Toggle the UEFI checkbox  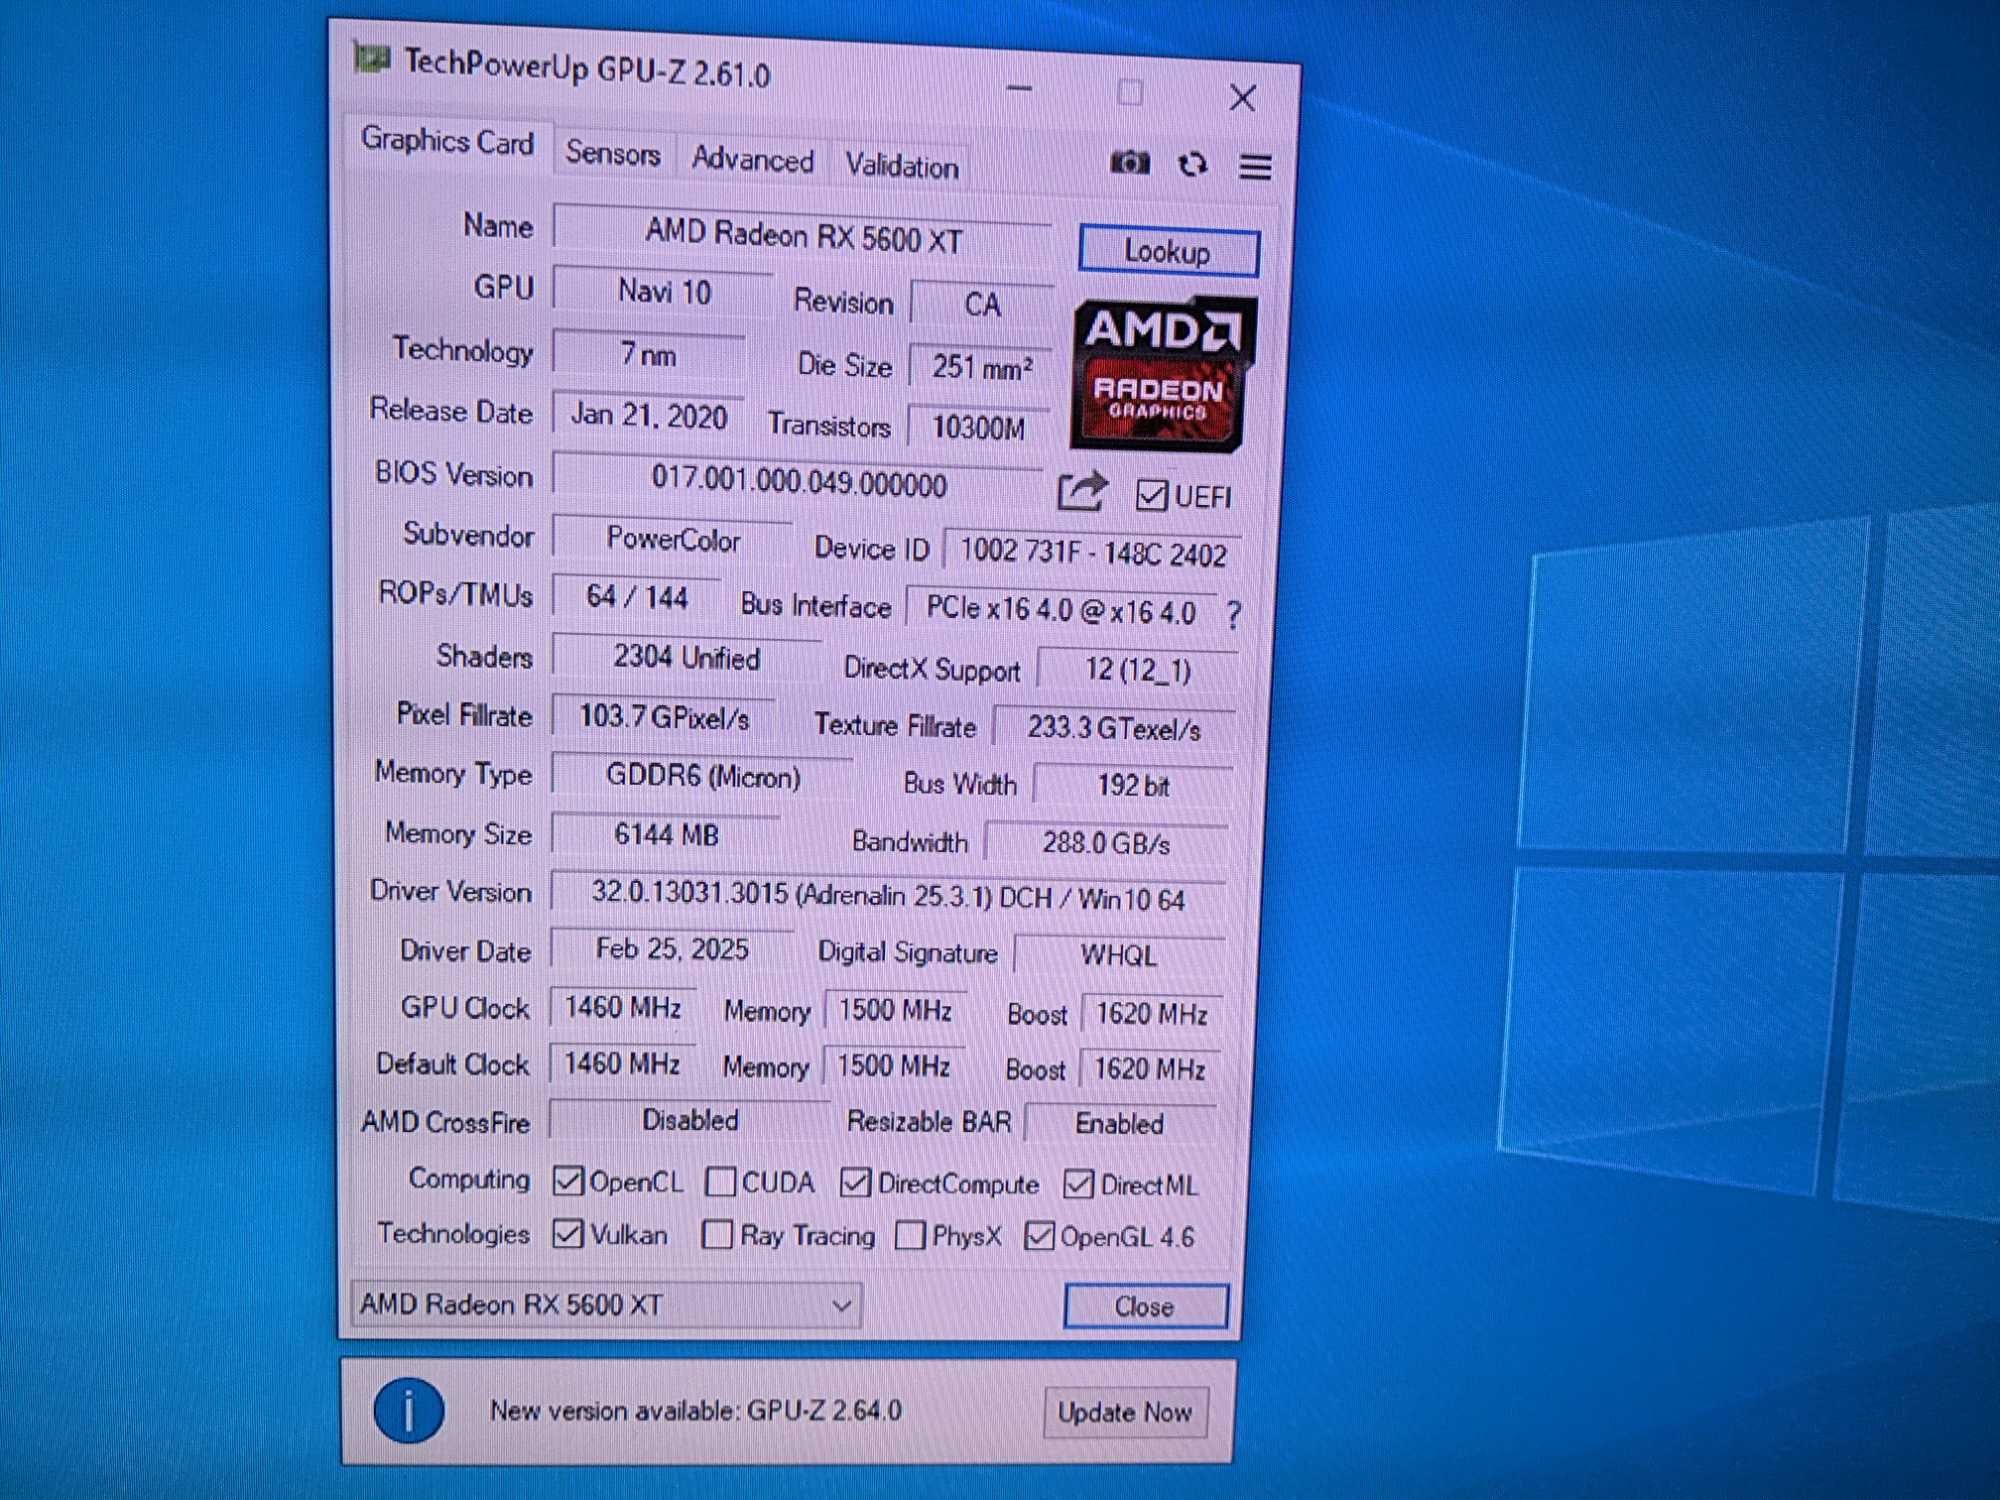[1151, 495]
